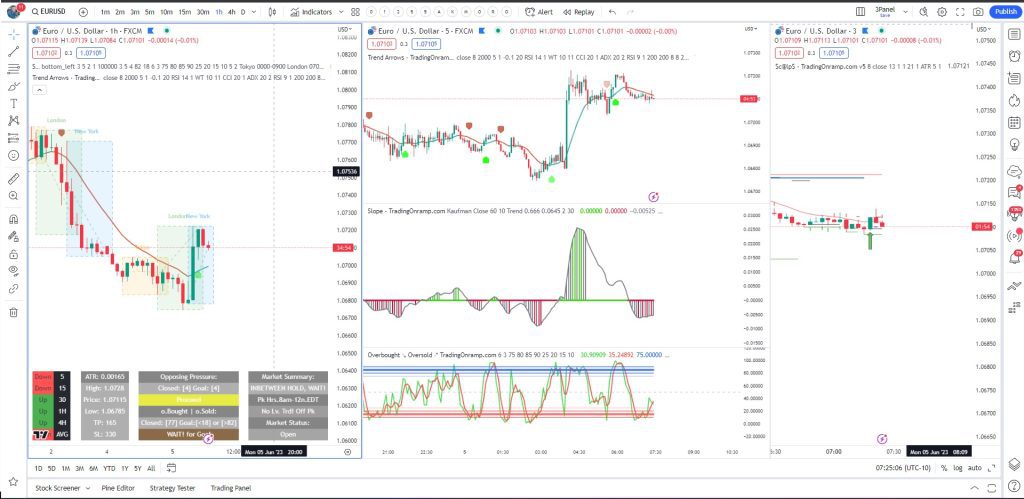Click the Alert icon in the toolbar
Viewport: 1024px width, 499px height.
pos(539,12)
